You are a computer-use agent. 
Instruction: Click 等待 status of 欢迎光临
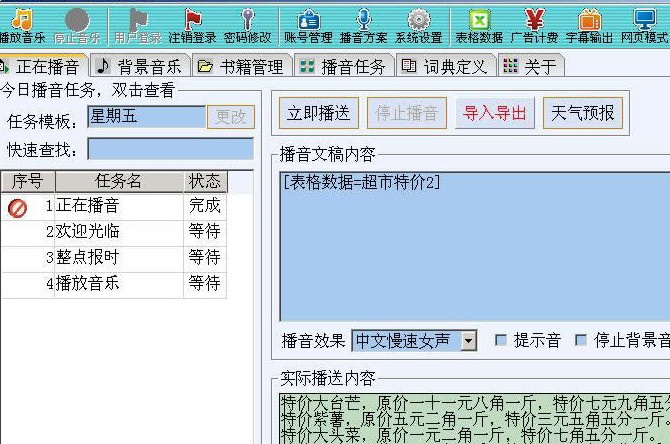[205, 232]
